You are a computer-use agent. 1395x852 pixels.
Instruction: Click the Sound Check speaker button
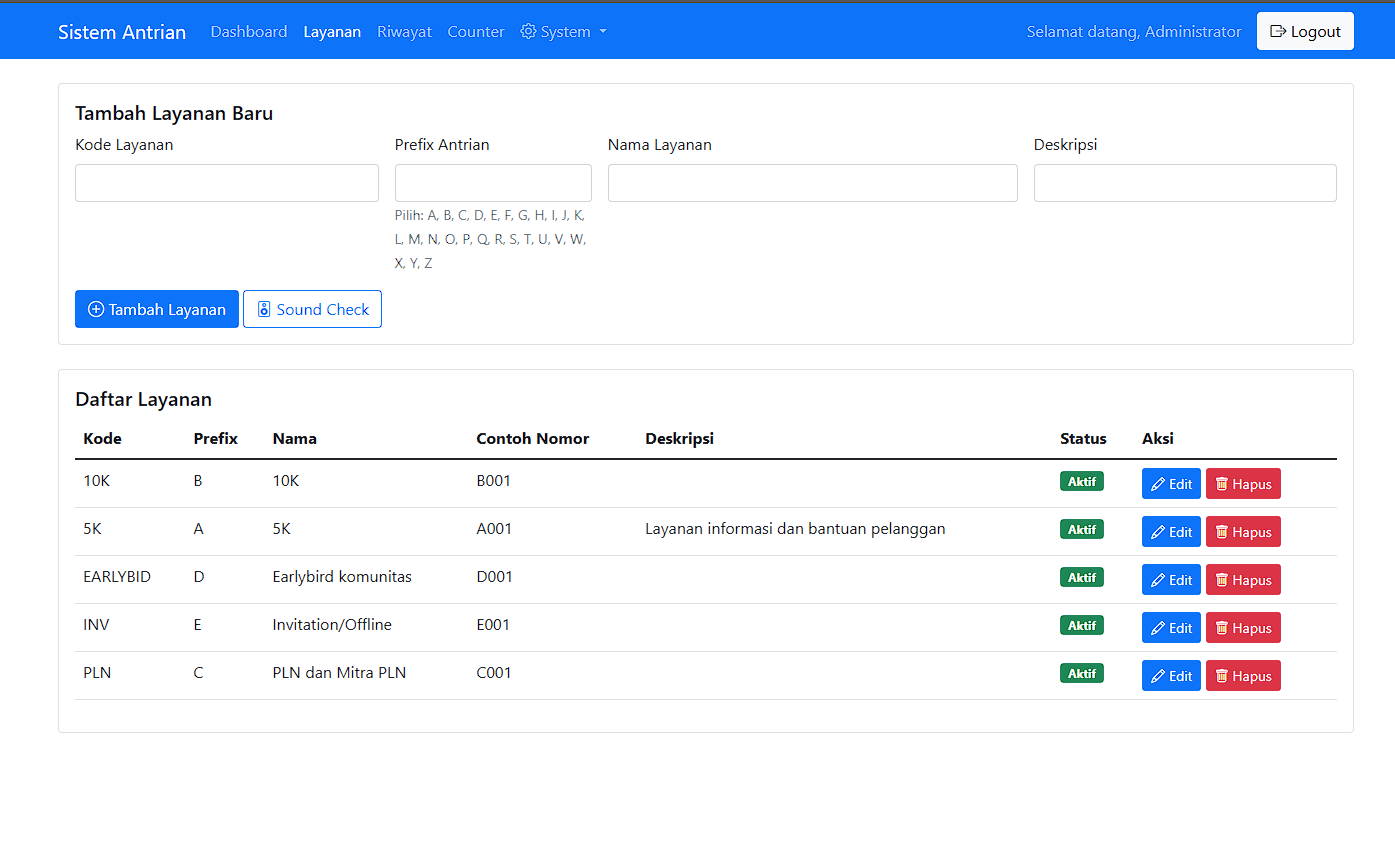312,310
